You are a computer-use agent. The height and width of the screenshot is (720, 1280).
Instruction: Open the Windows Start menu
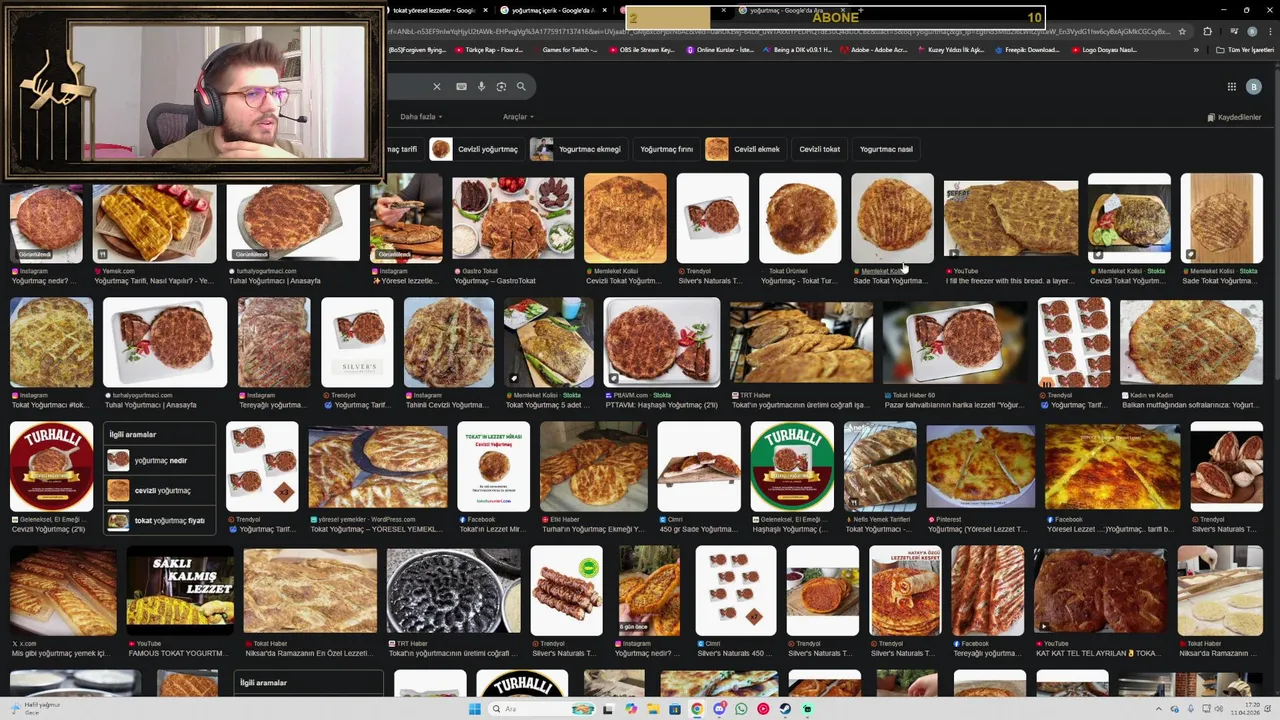(474, 709)
